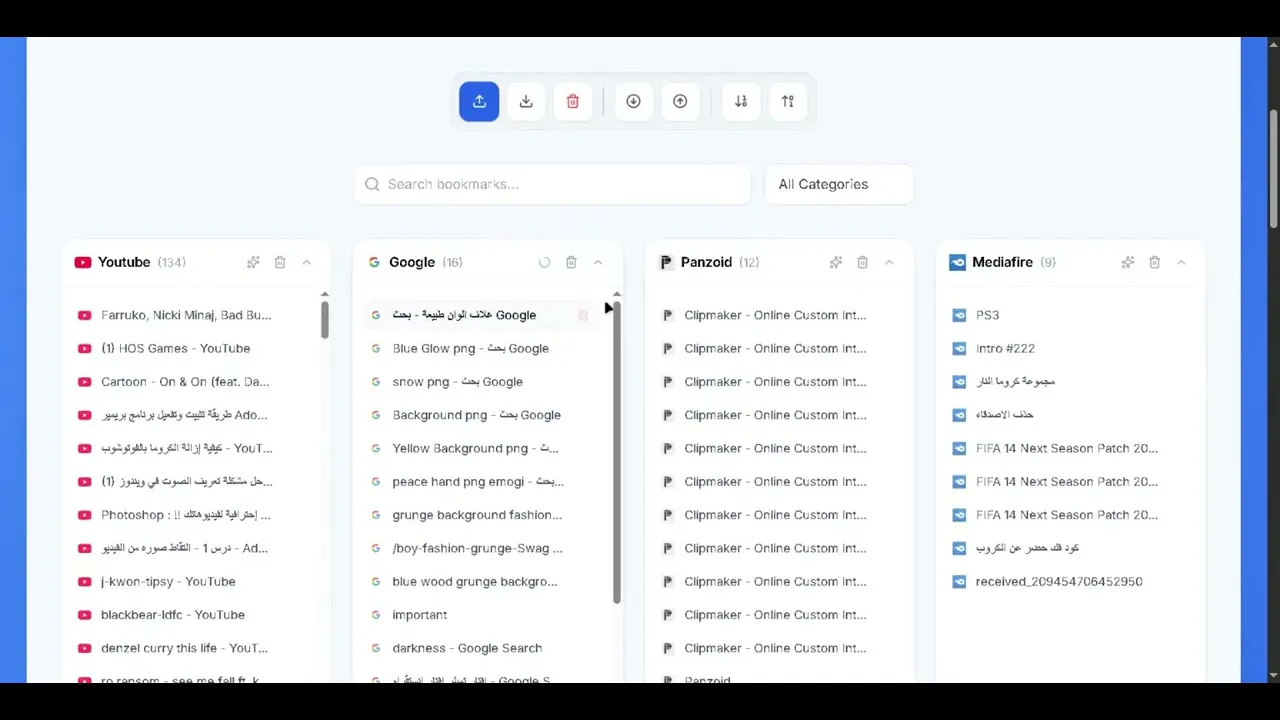This screenshot has height=720, width=1280.
Task: Collapse the Youtube category card
Action: 307,262
